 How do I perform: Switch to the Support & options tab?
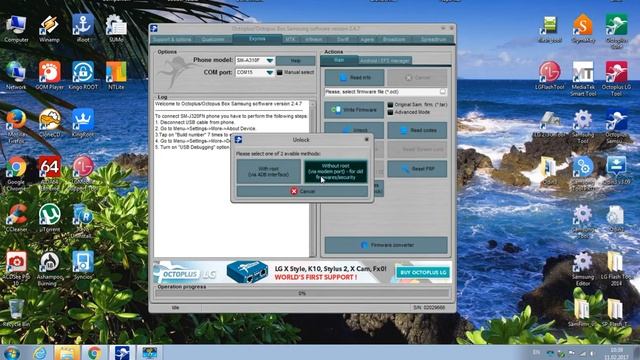(x=172, y=40)
